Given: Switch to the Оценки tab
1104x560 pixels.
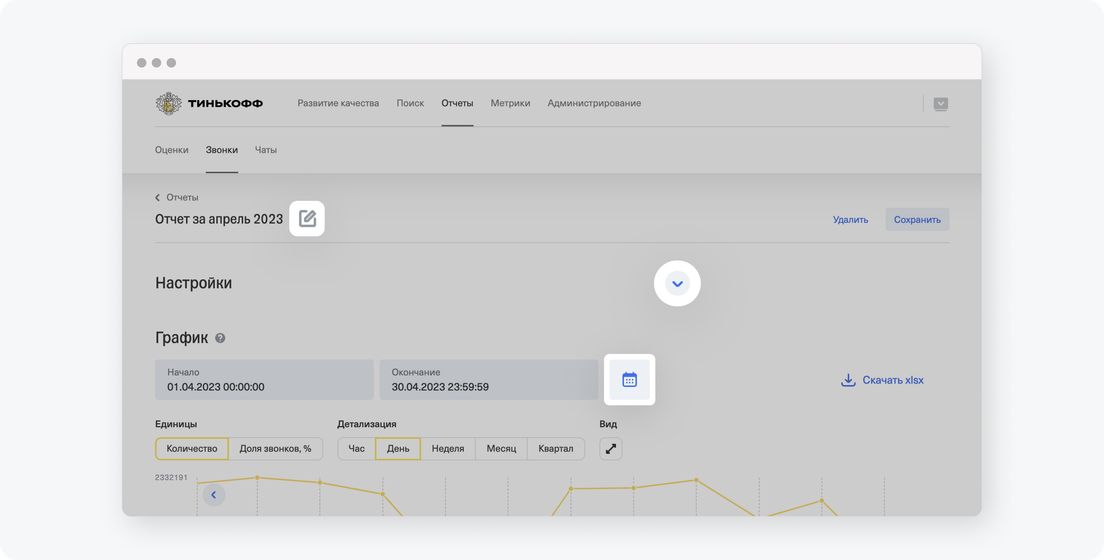Looking at the screenshot, I should (172, 149).
